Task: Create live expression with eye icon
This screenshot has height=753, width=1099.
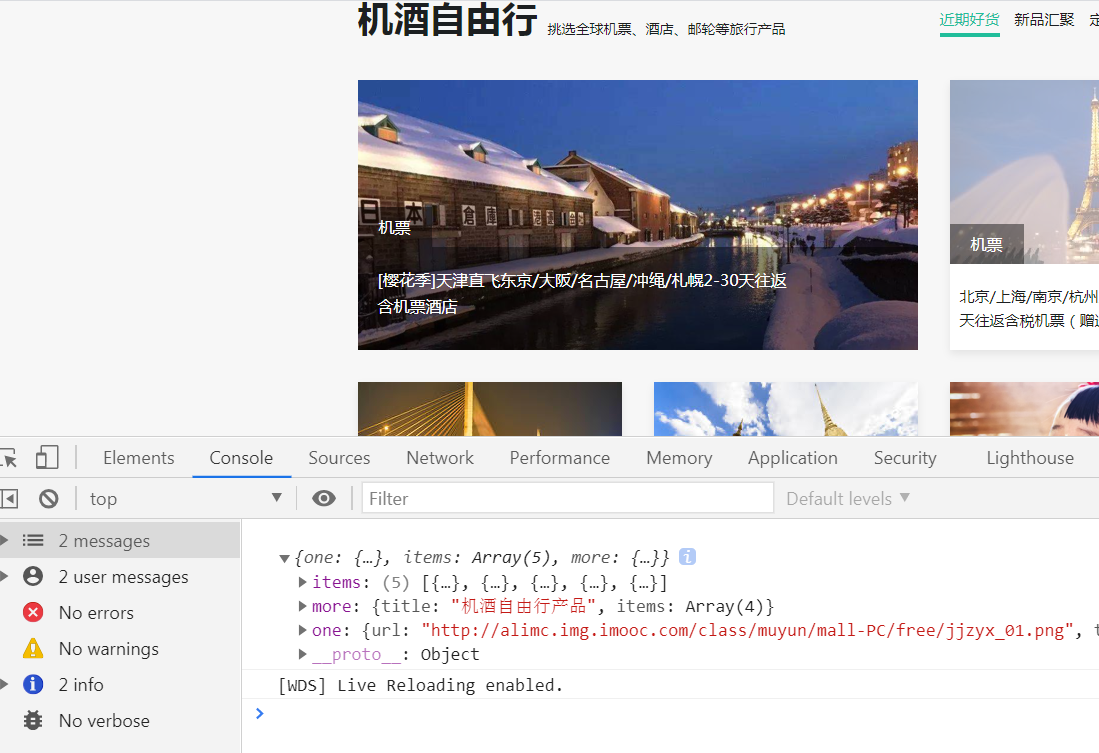Action: 323,498
